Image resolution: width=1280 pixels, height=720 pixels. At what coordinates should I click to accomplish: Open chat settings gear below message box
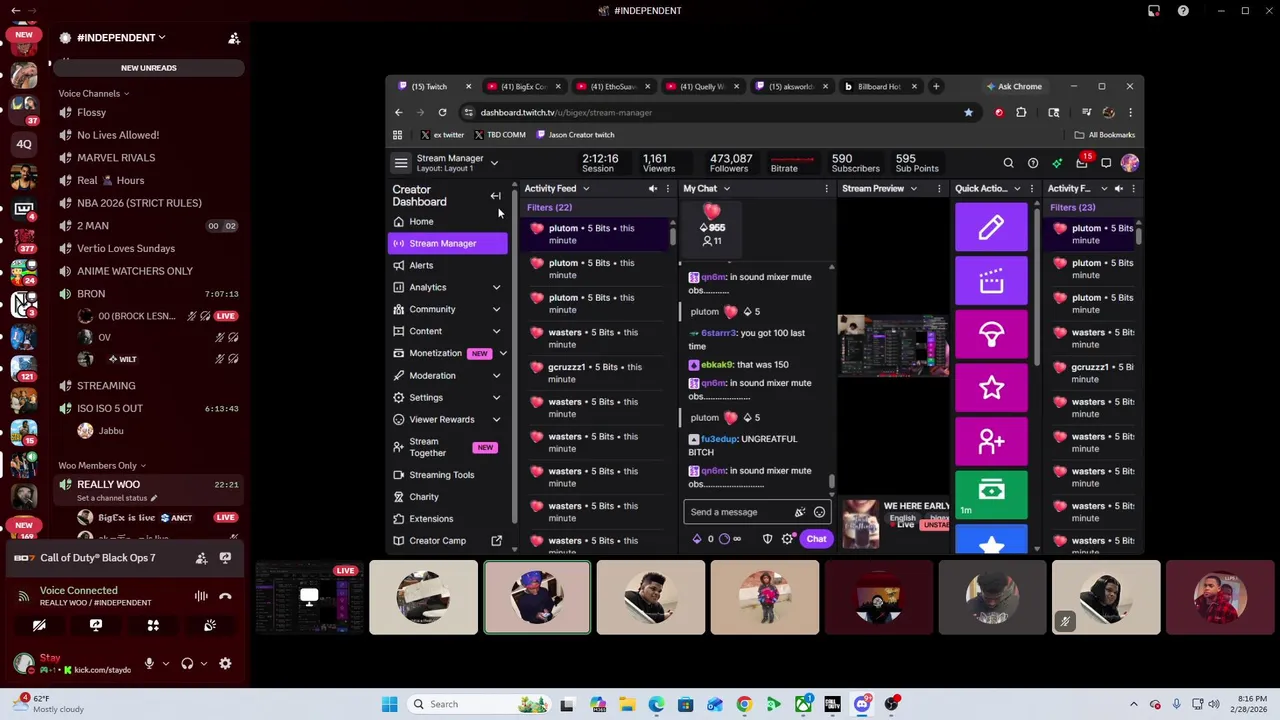point(788,539)
